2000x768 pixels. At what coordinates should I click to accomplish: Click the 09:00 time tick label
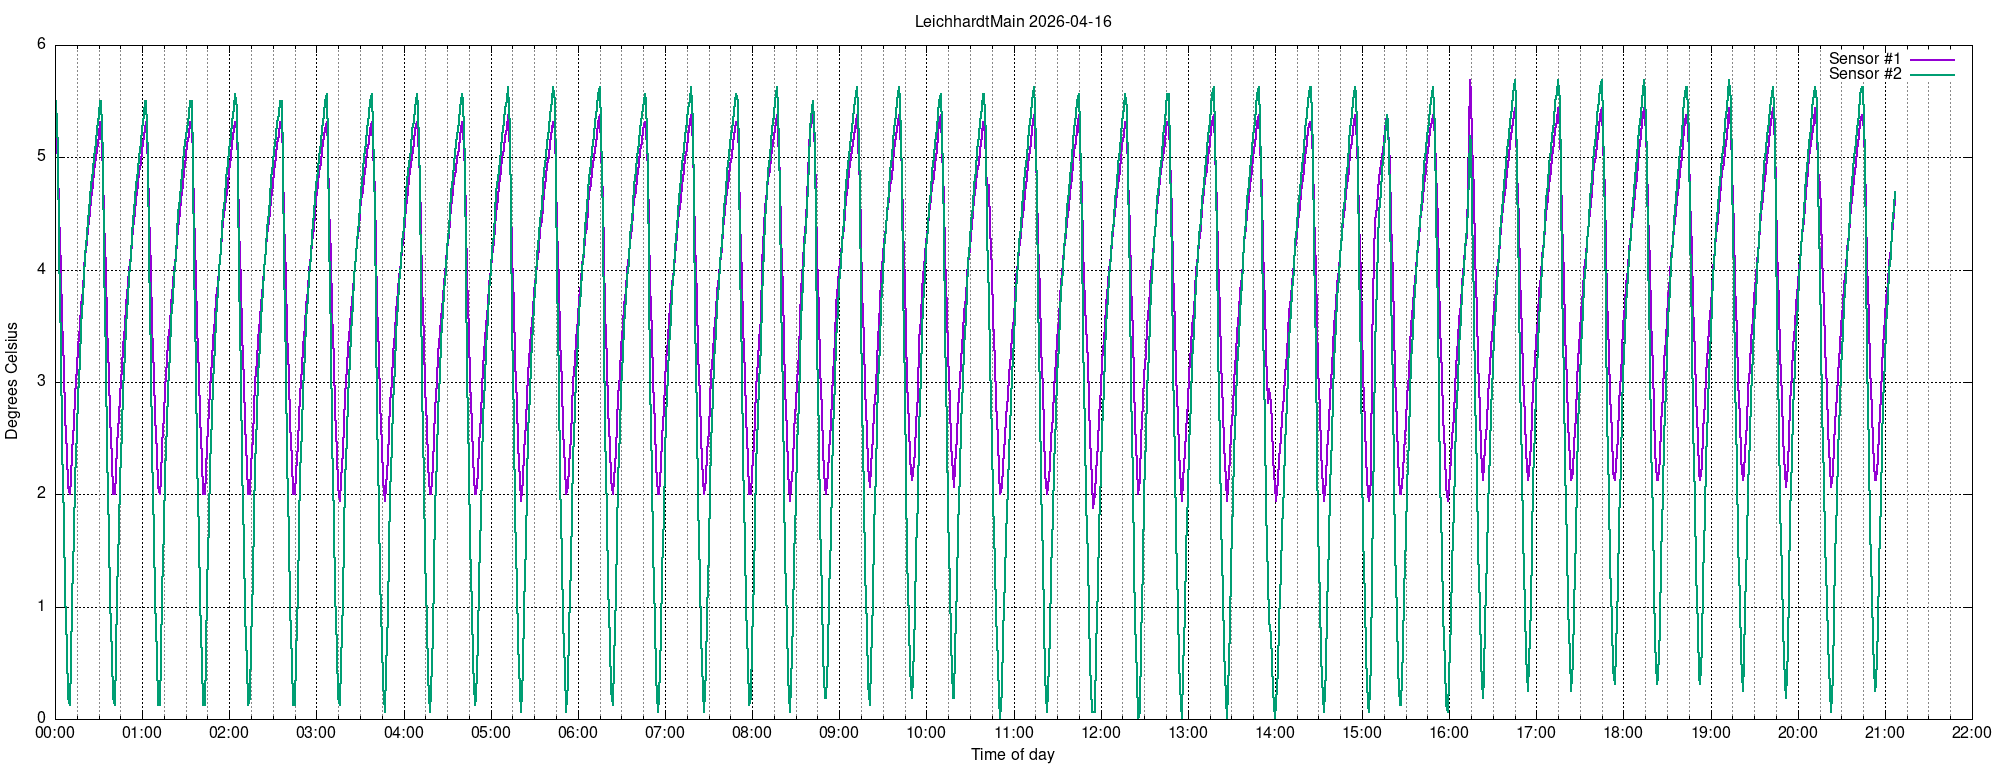pyautogui.click(x=839, y=732)
